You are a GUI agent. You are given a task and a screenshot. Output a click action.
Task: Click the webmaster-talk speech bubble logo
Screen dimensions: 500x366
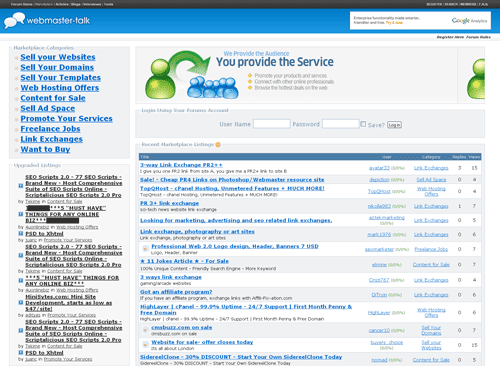point(14,20)
